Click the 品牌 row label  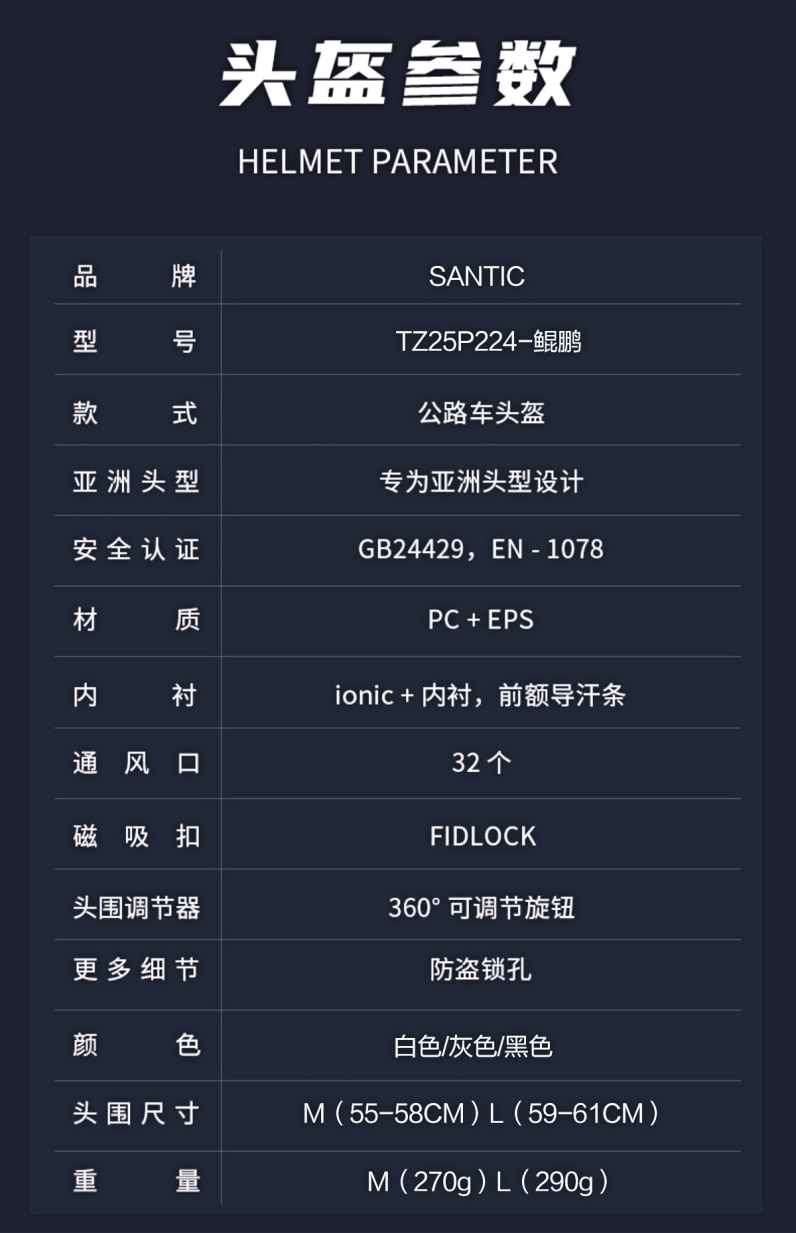pos(136,277)
